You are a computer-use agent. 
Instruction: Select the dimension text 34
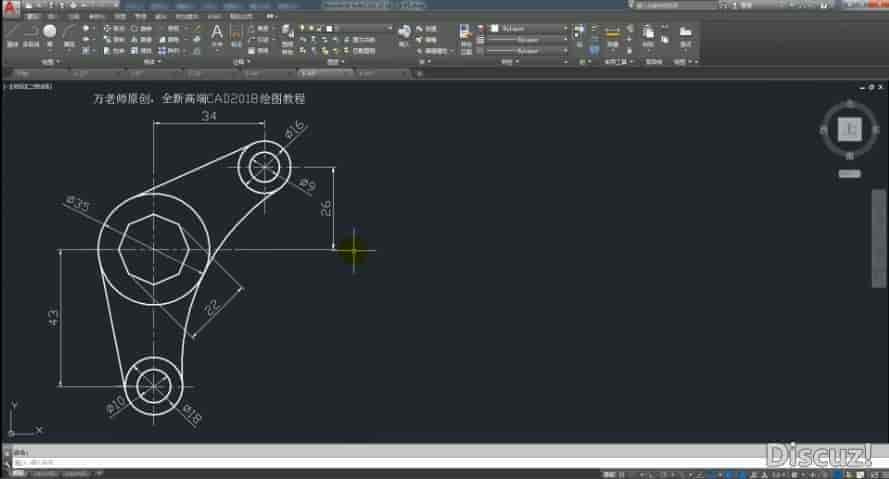point(209,116)
